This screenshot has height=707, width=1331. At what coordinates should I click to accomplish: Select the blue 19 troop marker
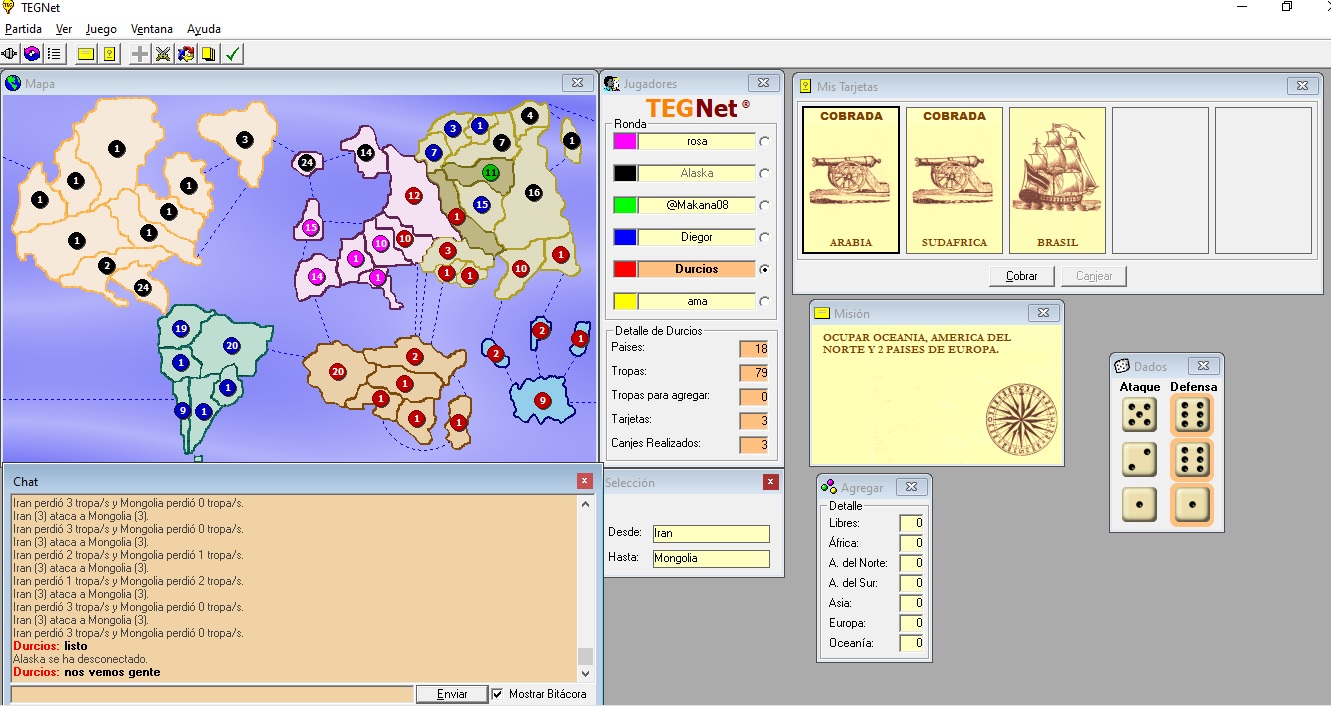coord(181,328)
